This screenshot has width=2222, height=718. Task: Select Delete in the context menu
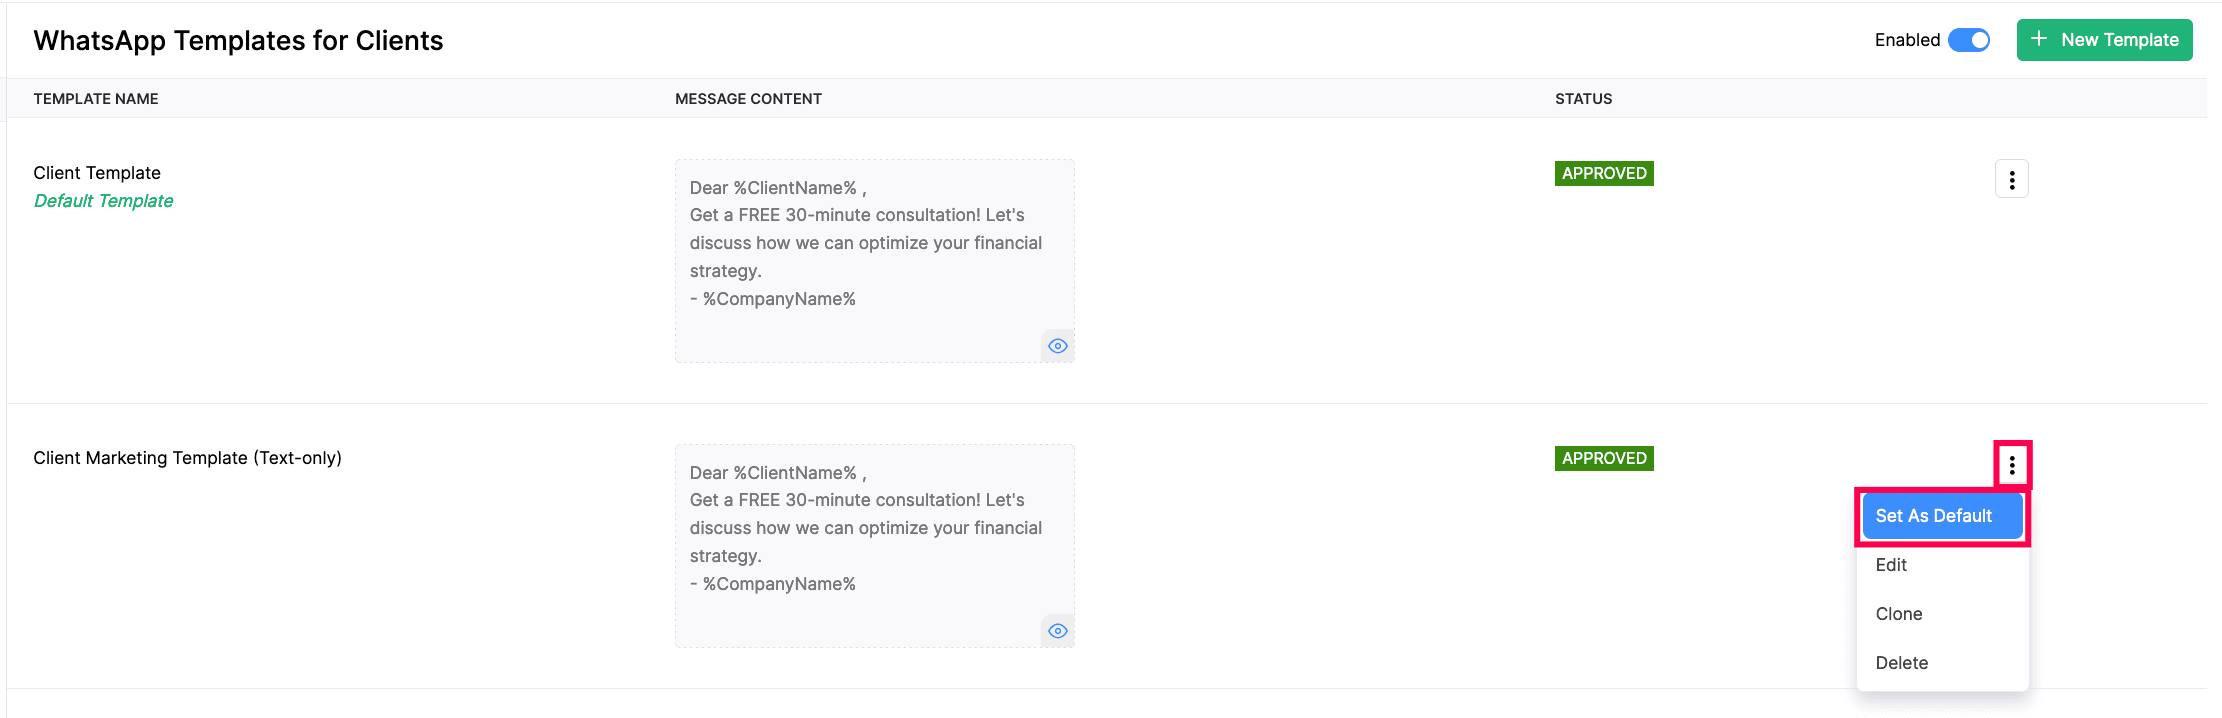point(1901,663)
